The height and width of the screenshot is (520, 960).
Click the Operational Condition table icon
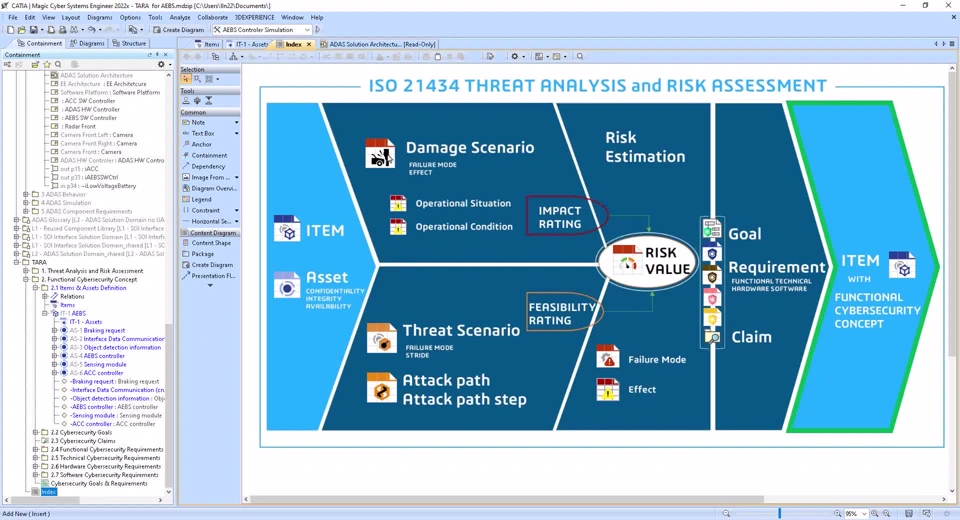(x=398, y=227)
